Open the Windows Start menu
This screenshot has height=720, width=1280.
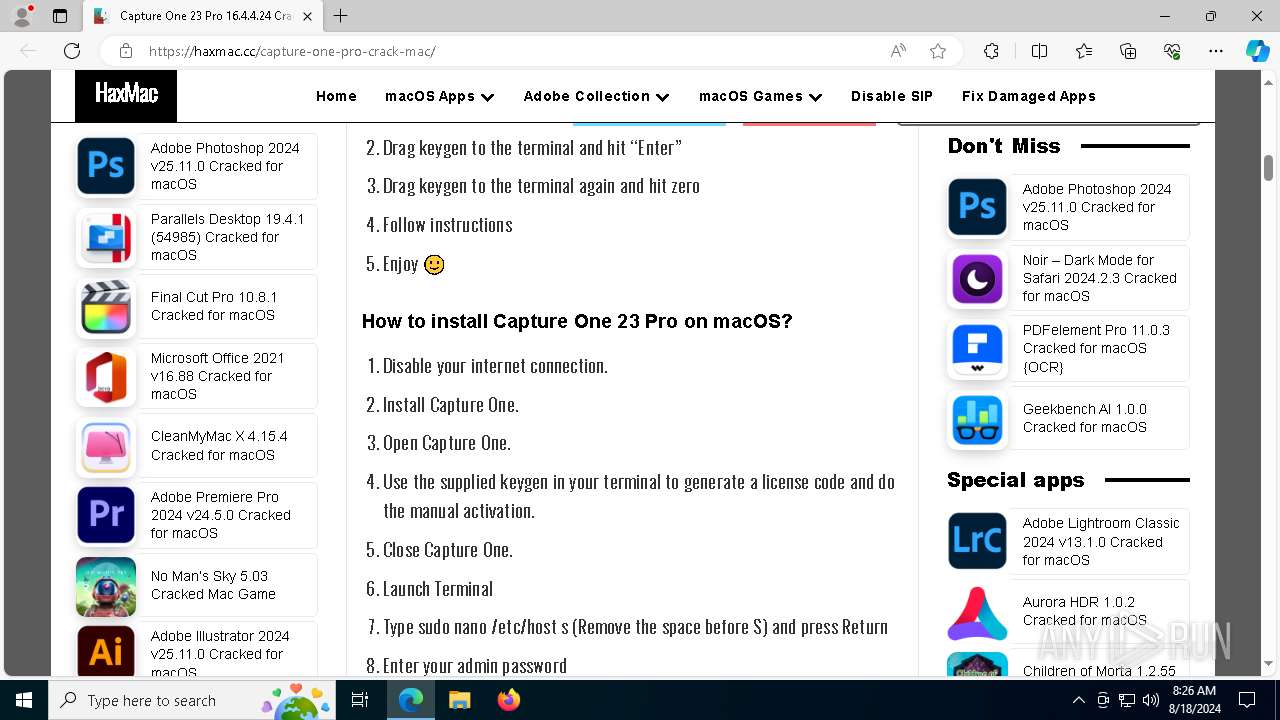click(24, 700)
